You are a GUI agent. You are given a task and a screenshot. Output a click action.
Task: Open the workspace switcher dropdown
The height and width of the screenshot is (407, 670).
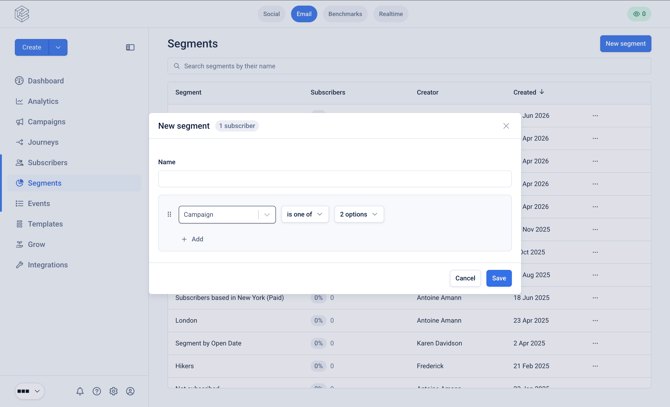29,391
